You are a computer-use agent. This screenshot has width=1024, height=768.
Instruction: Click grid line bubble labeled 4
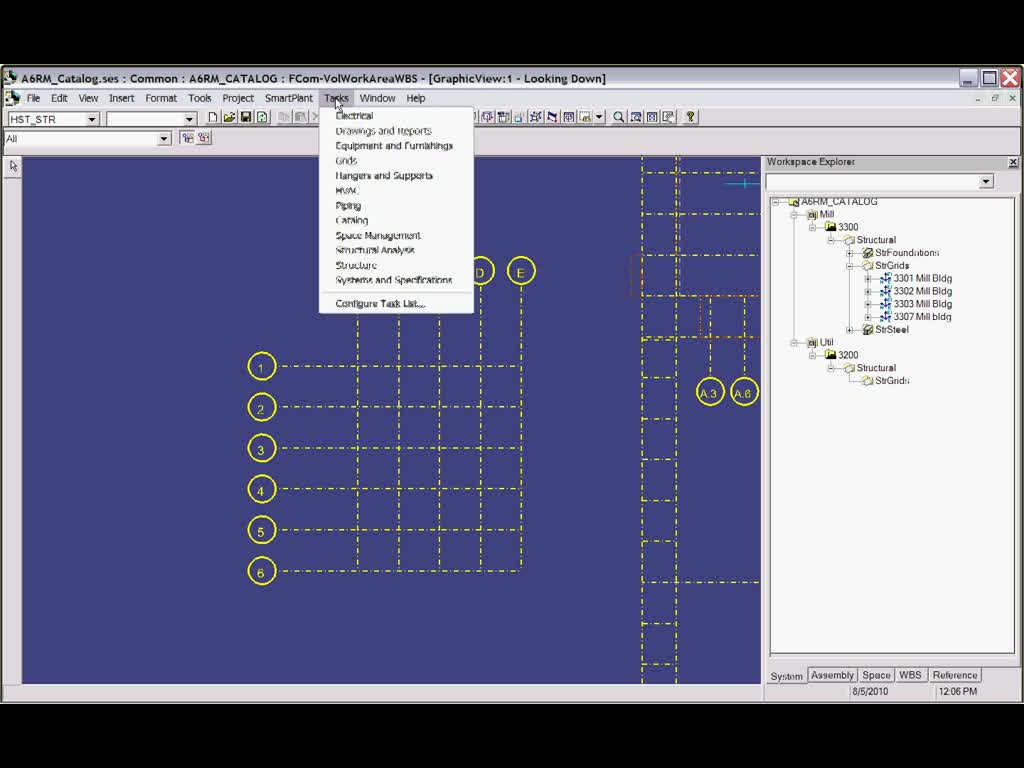tap(261, 490)
